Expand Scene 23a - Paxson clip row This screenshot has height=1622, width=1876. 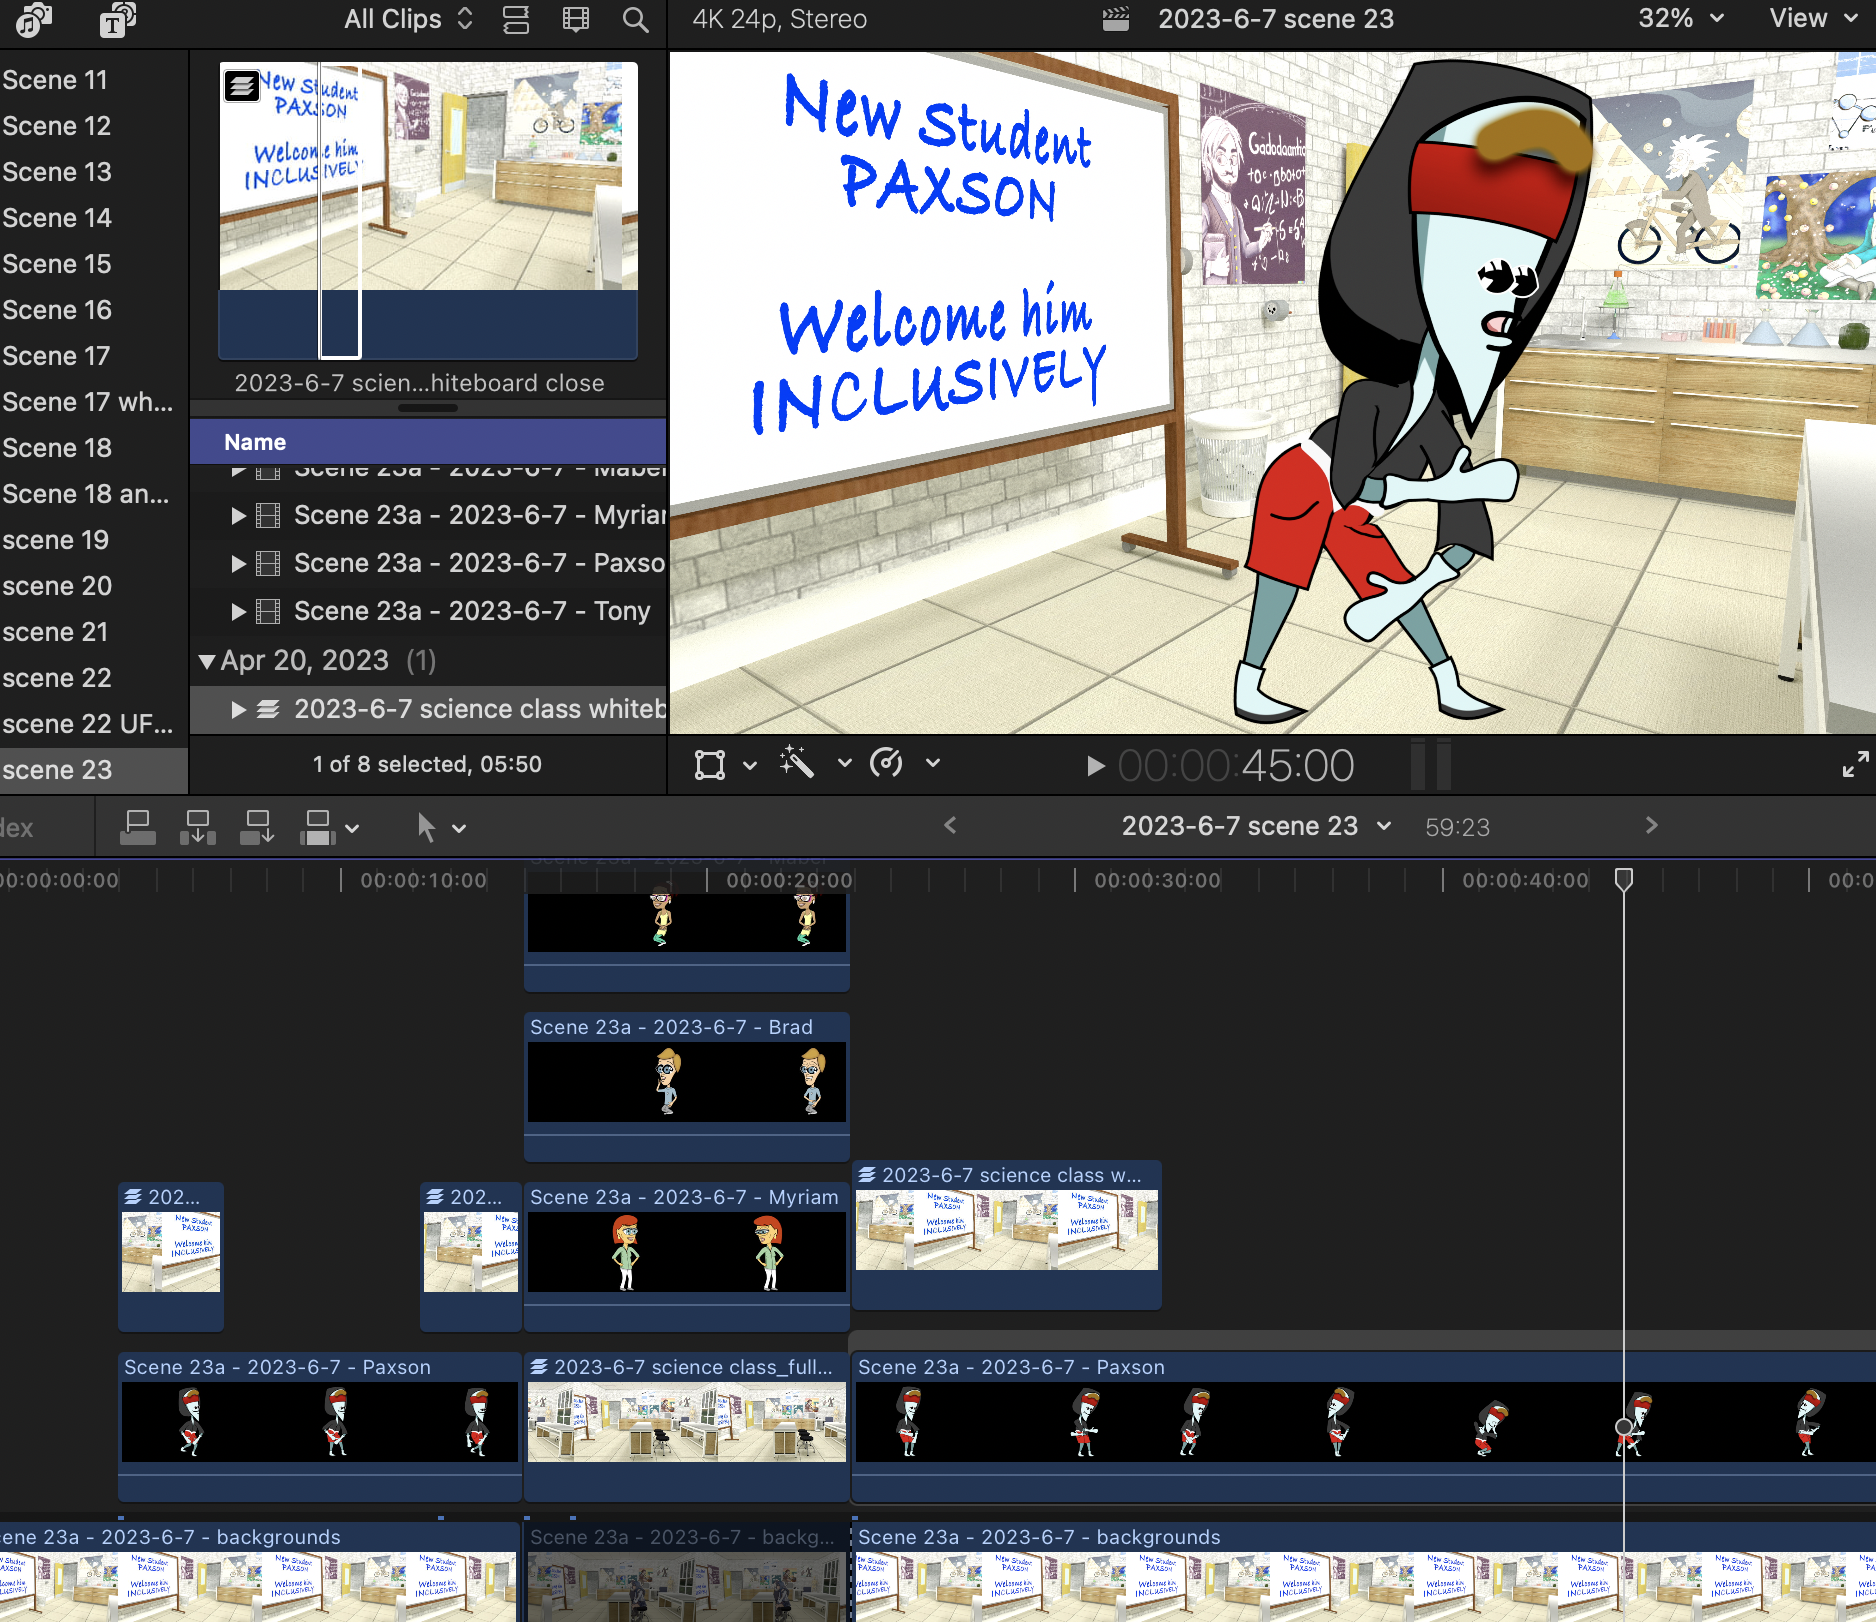(x=238, y=564)
